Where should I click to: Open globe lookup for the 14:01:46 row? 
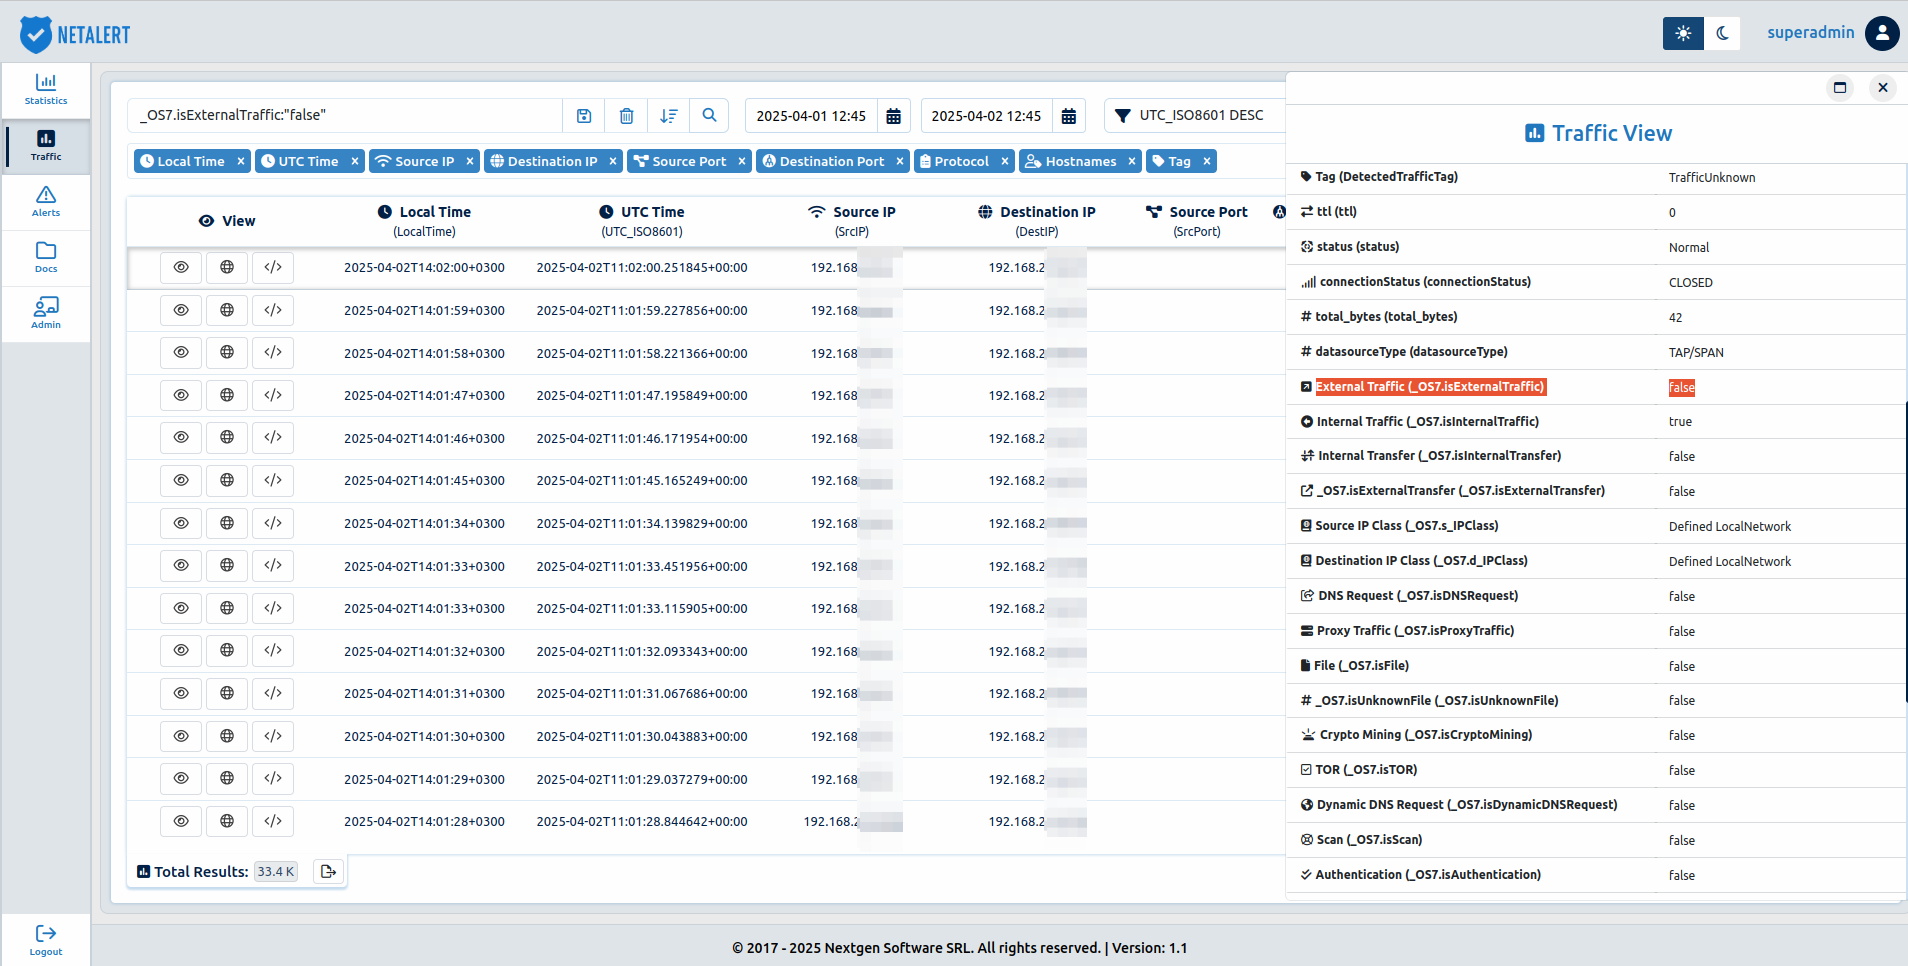pos(227,437)
